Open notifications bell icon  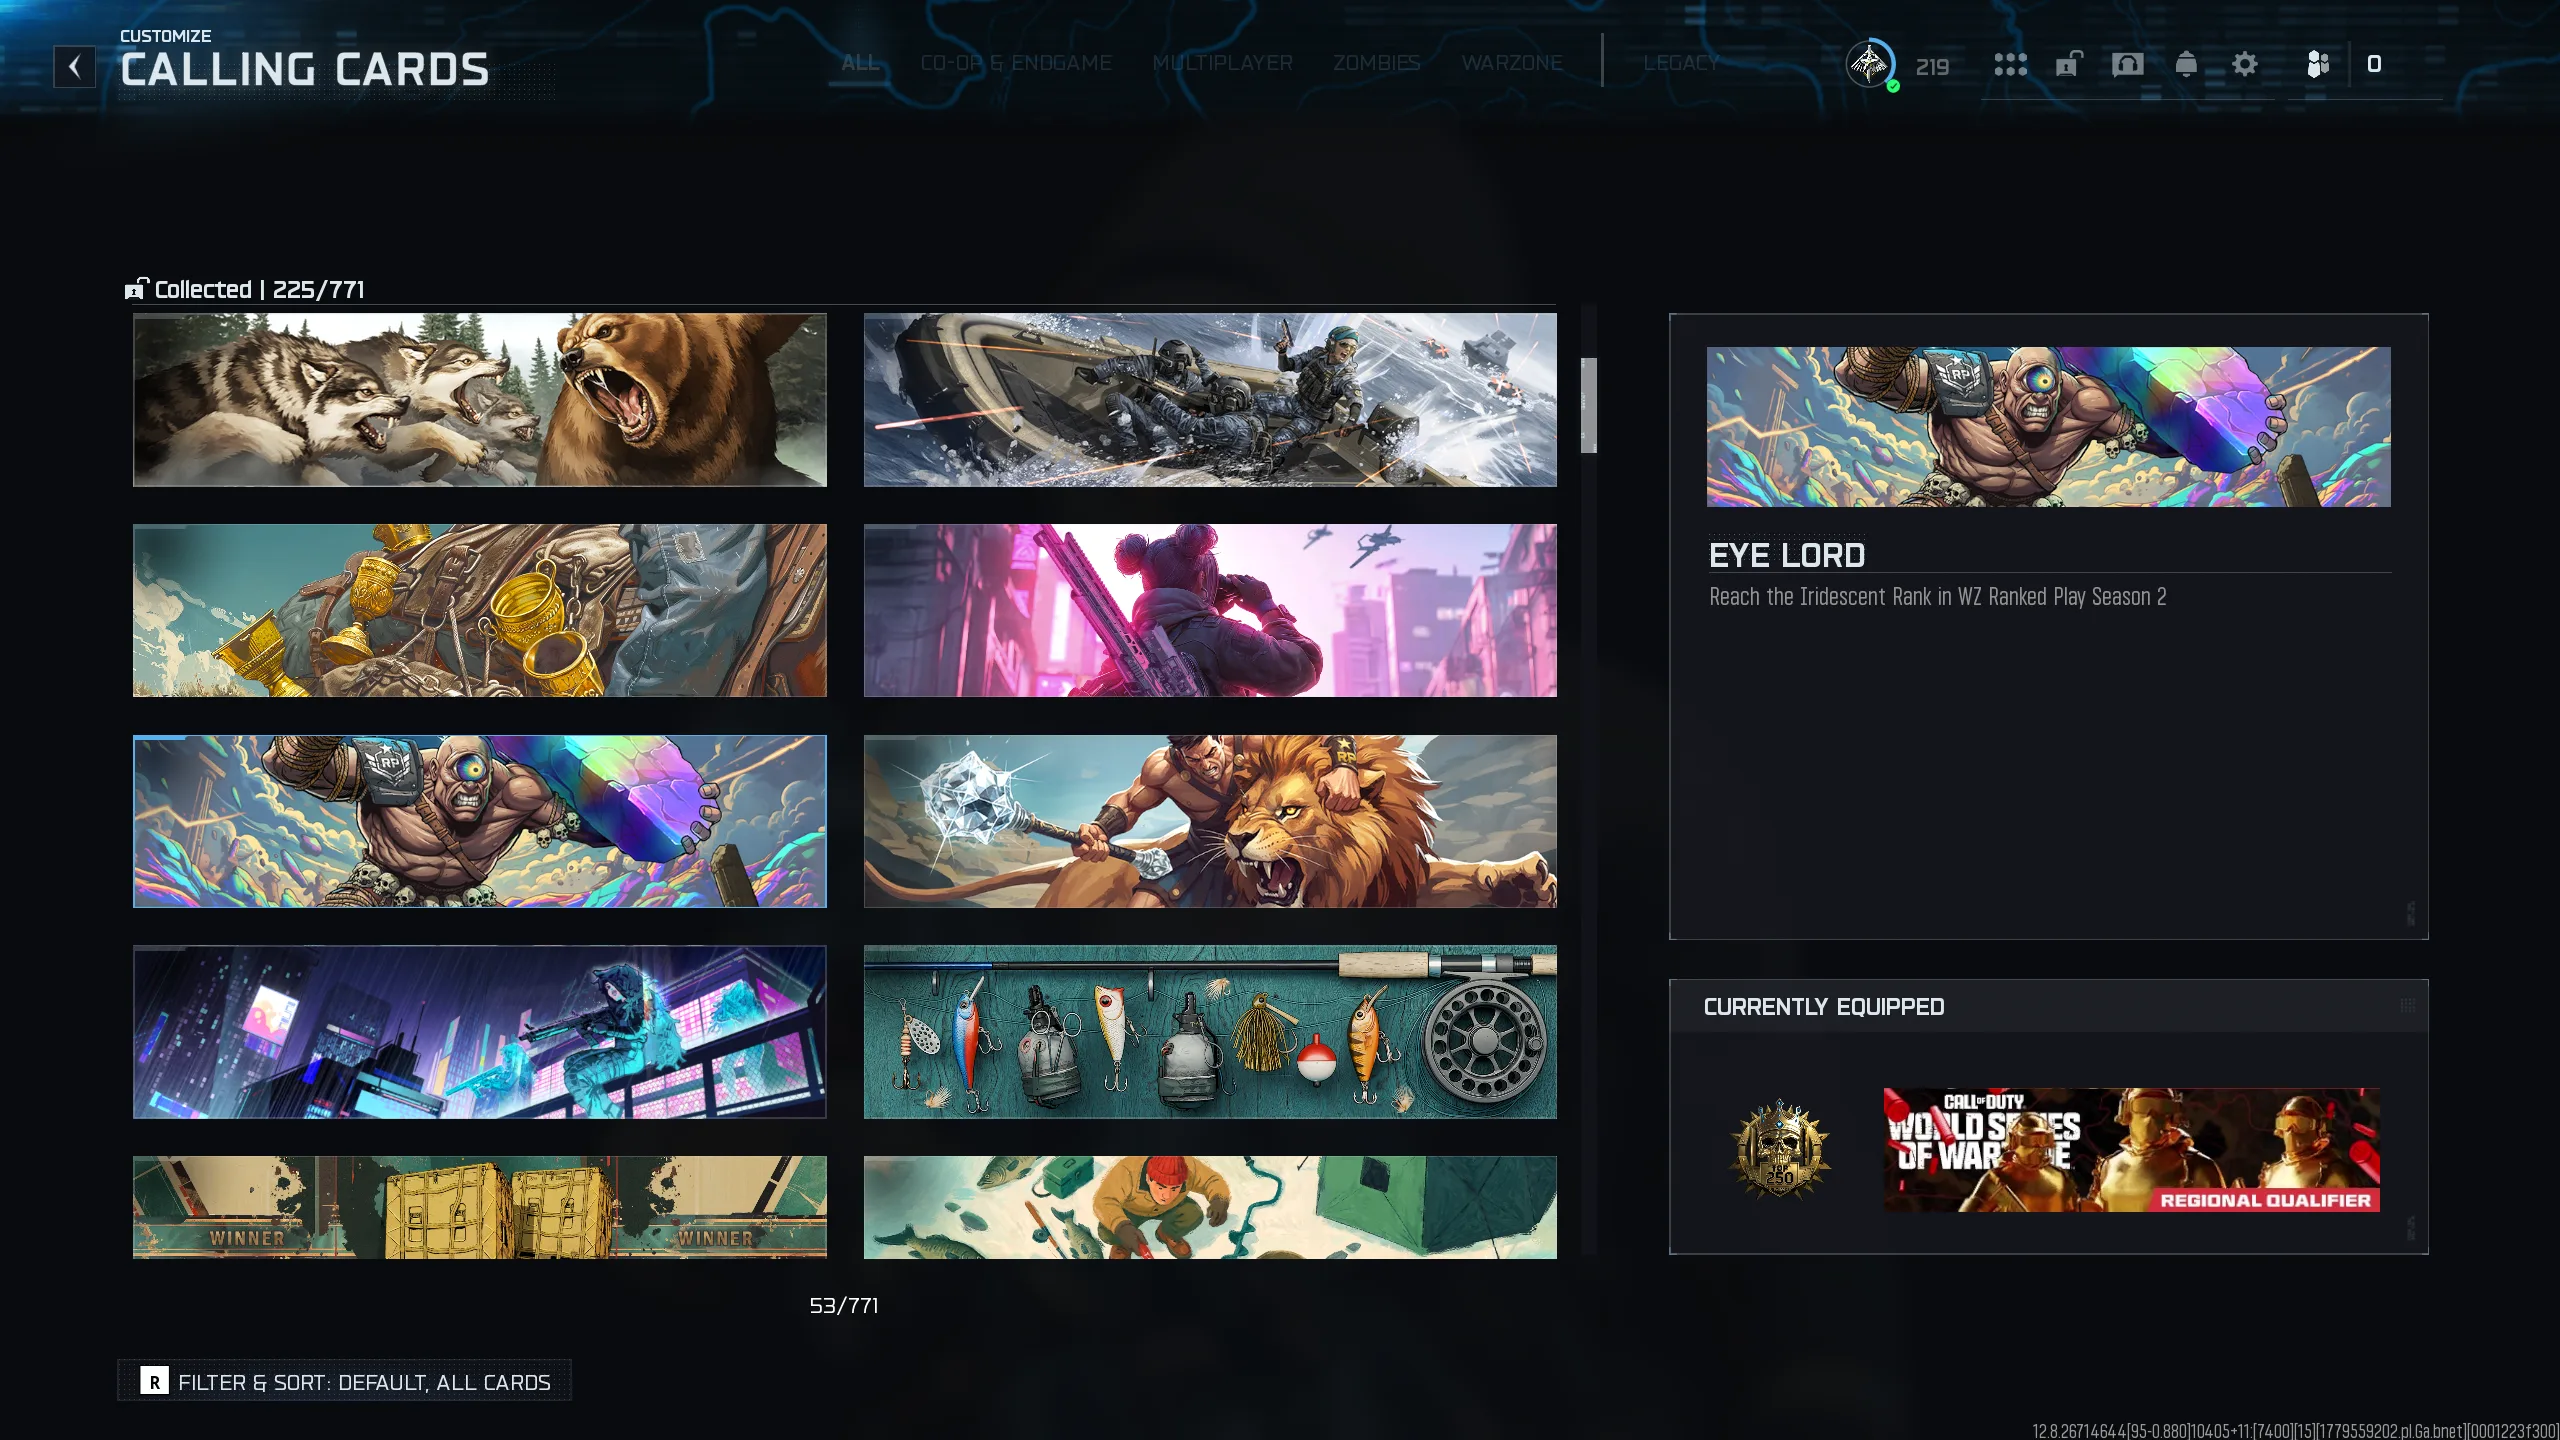click(x=2186, y=65)
